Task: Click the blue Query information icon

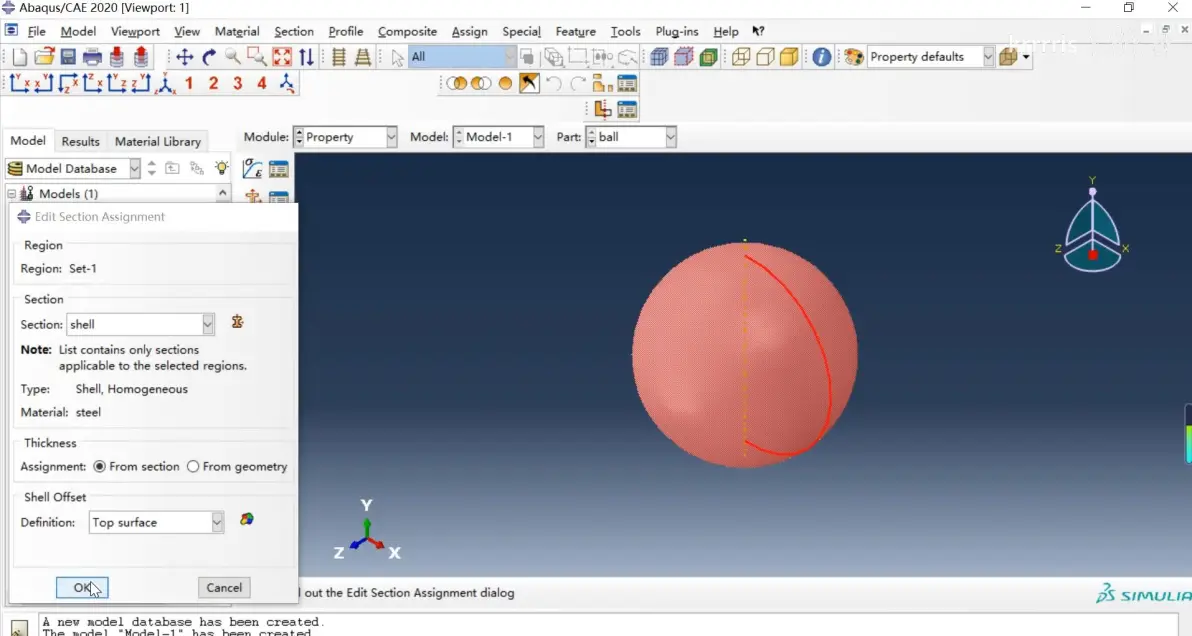Action: pos(821,57)
